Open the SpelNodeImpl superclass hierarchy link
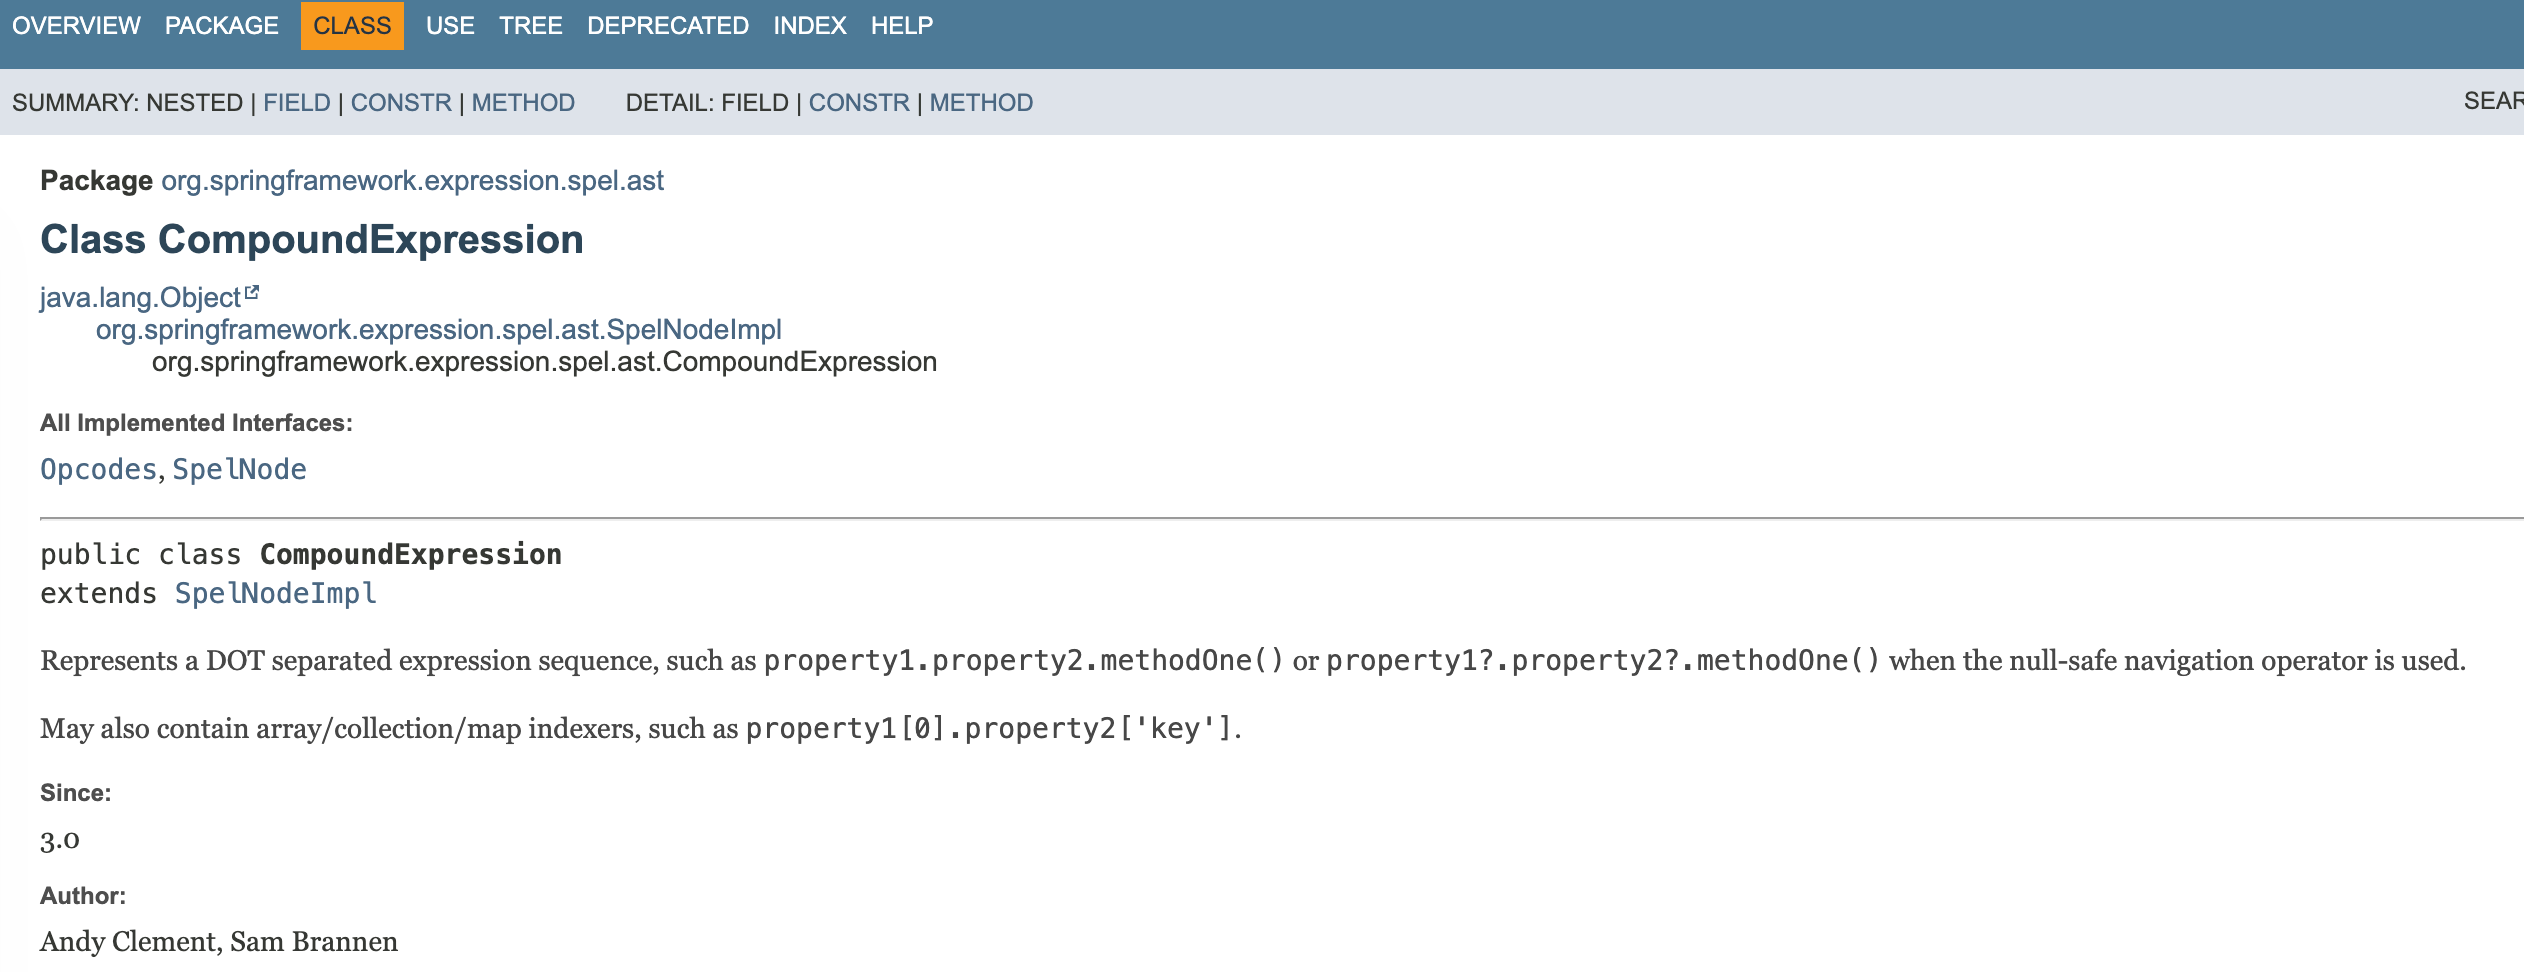 (x=438, y=330)
